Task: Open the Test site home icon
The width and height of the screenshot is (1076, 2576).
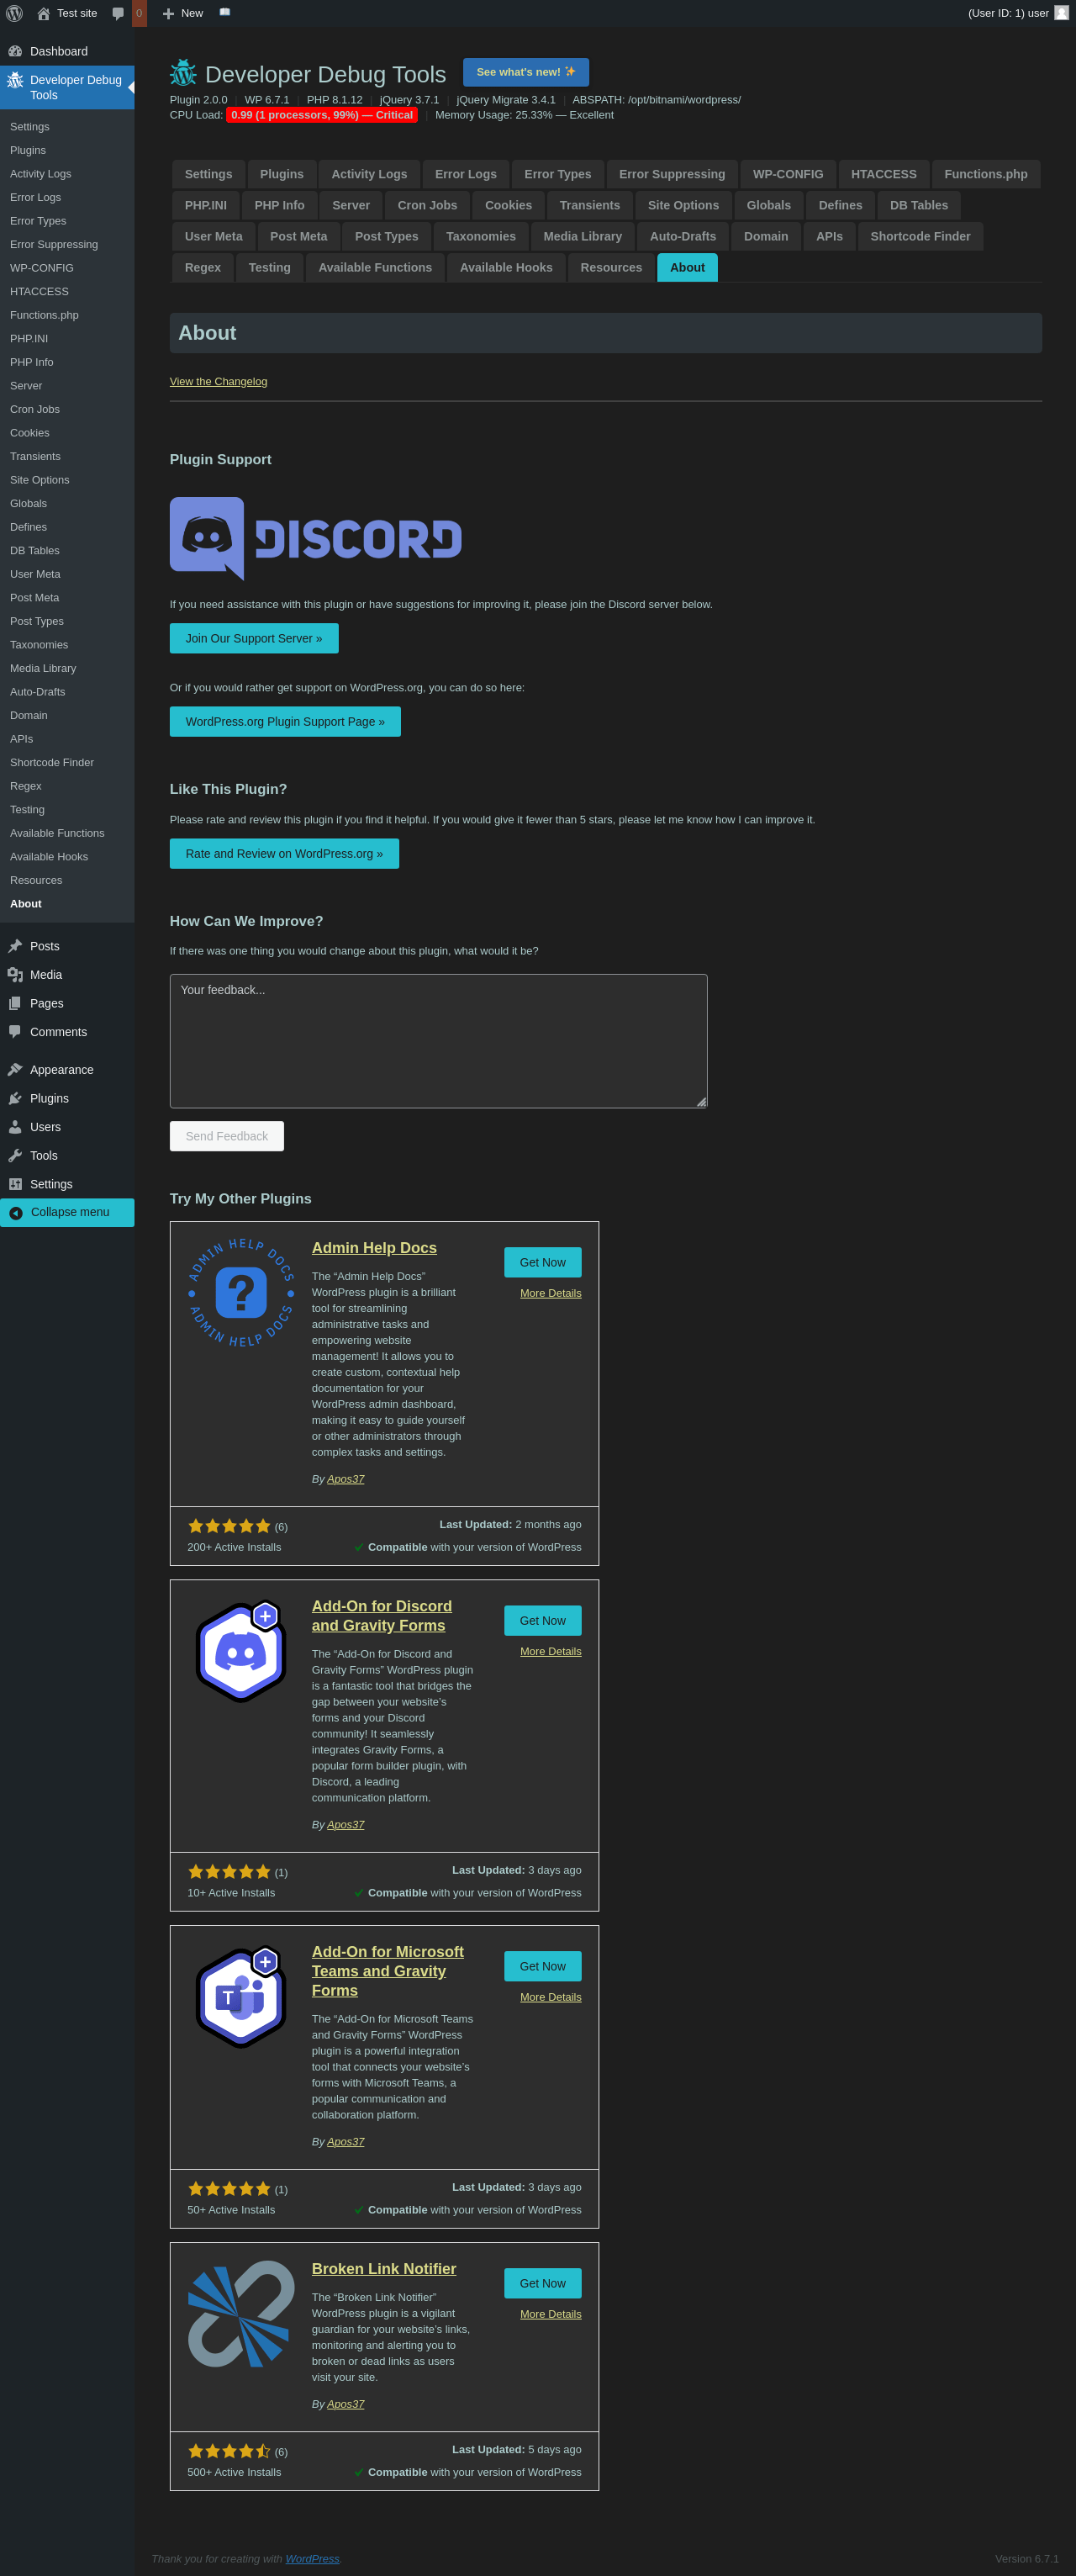Action: (x=43, y=13)
